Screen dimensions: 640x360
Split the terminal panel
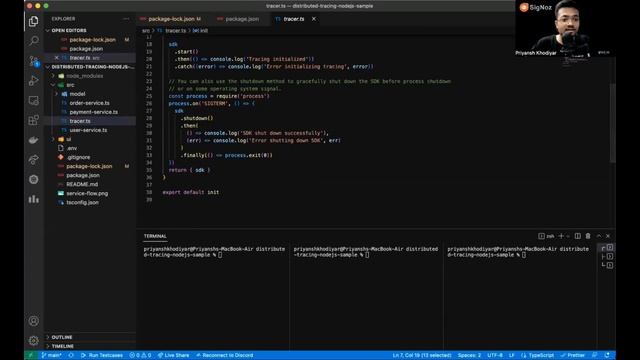click(578, 236)
